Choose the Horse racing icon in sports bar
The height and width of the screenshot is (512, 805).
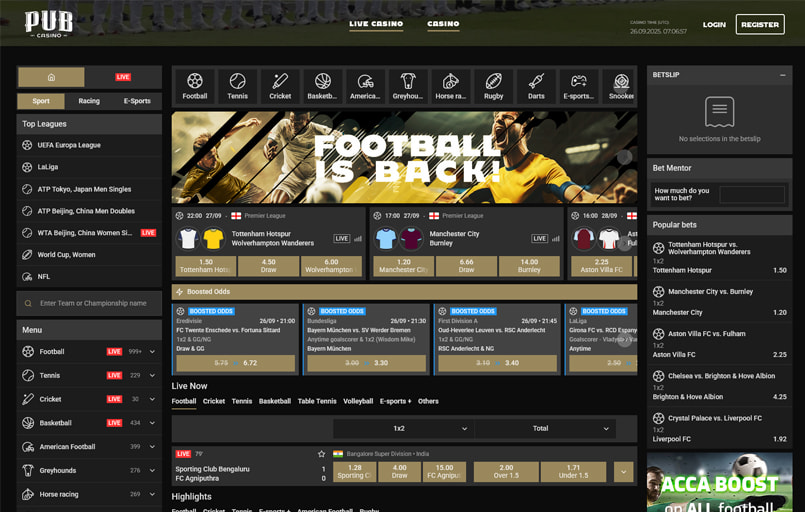click(x=450, y=86)
